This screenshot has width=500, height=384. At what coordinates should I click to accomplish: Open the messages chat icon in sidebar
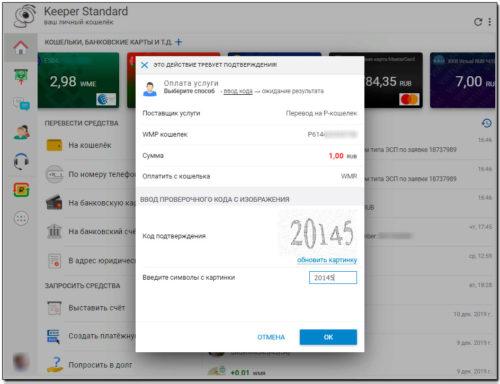[21, 104]
